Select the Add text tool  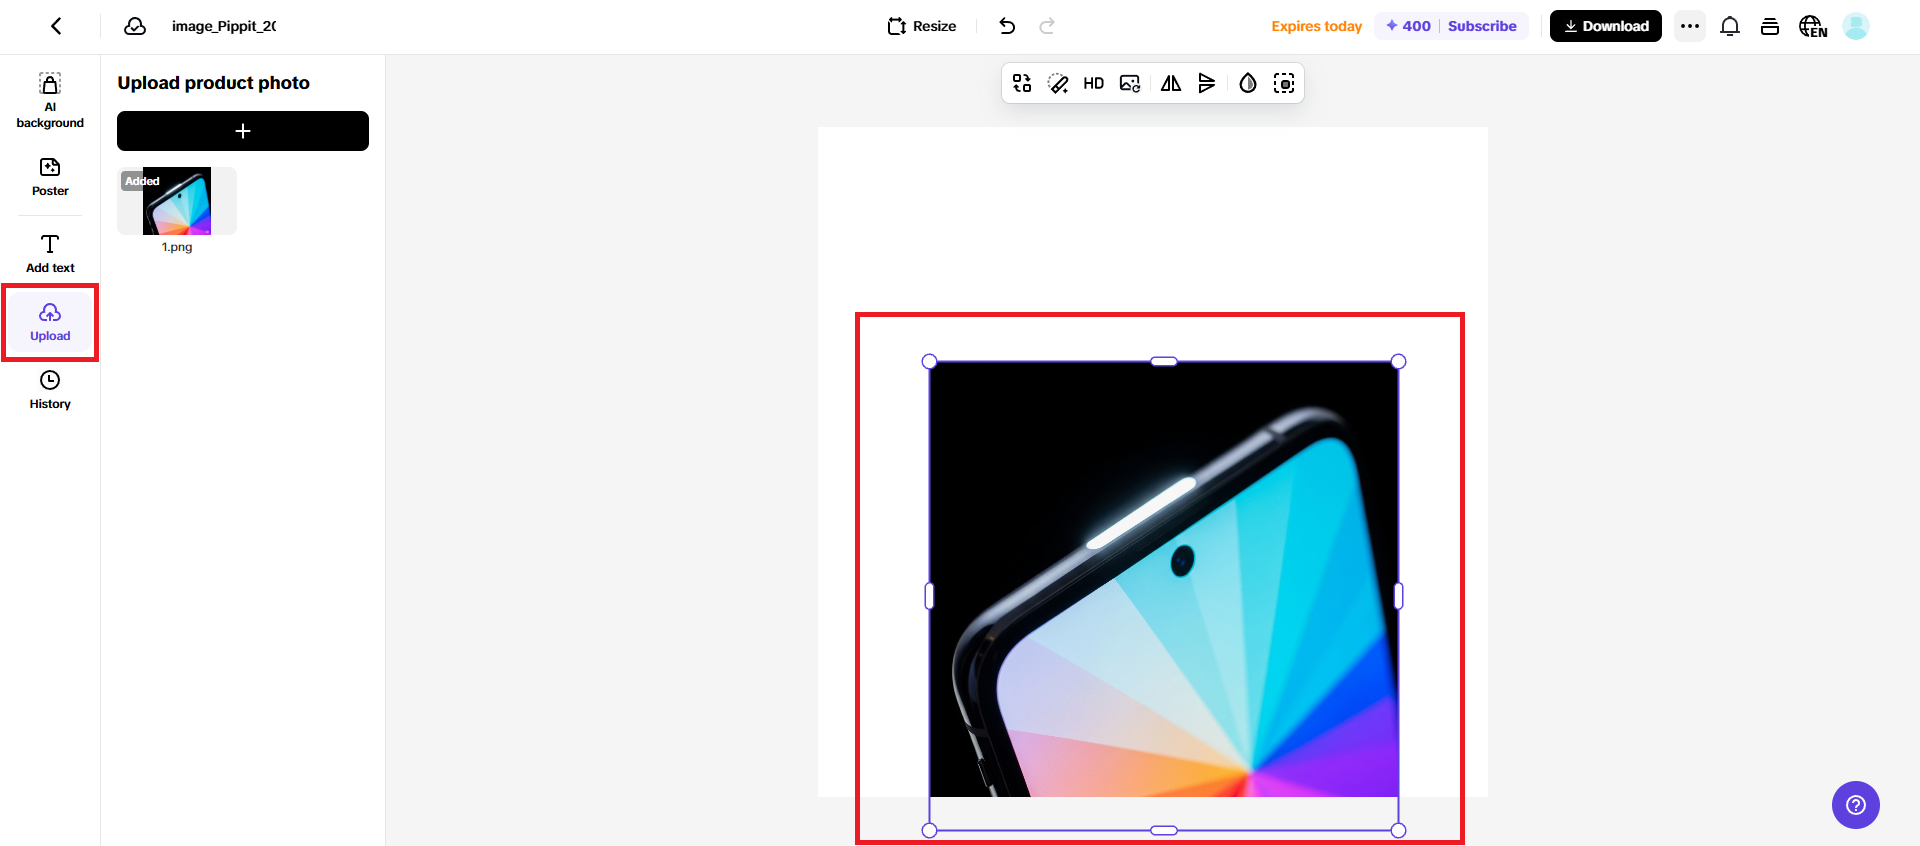point(50,253)
